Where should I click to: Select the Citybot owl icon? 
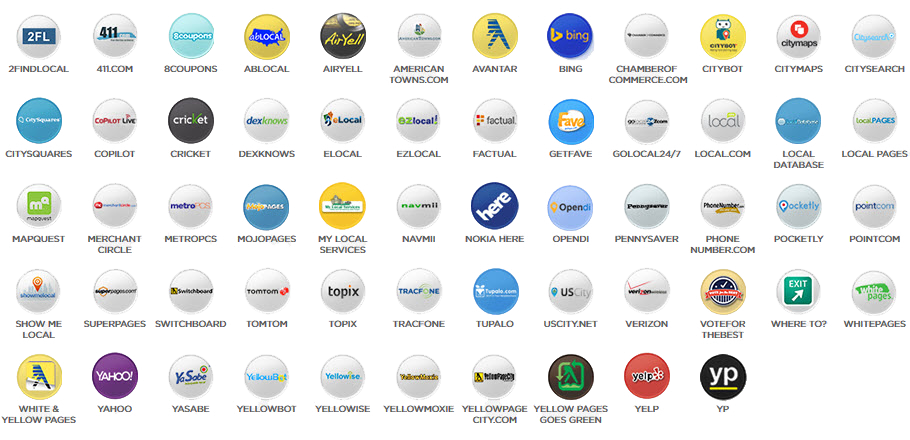pyautogui.click(x=723, y=37)
